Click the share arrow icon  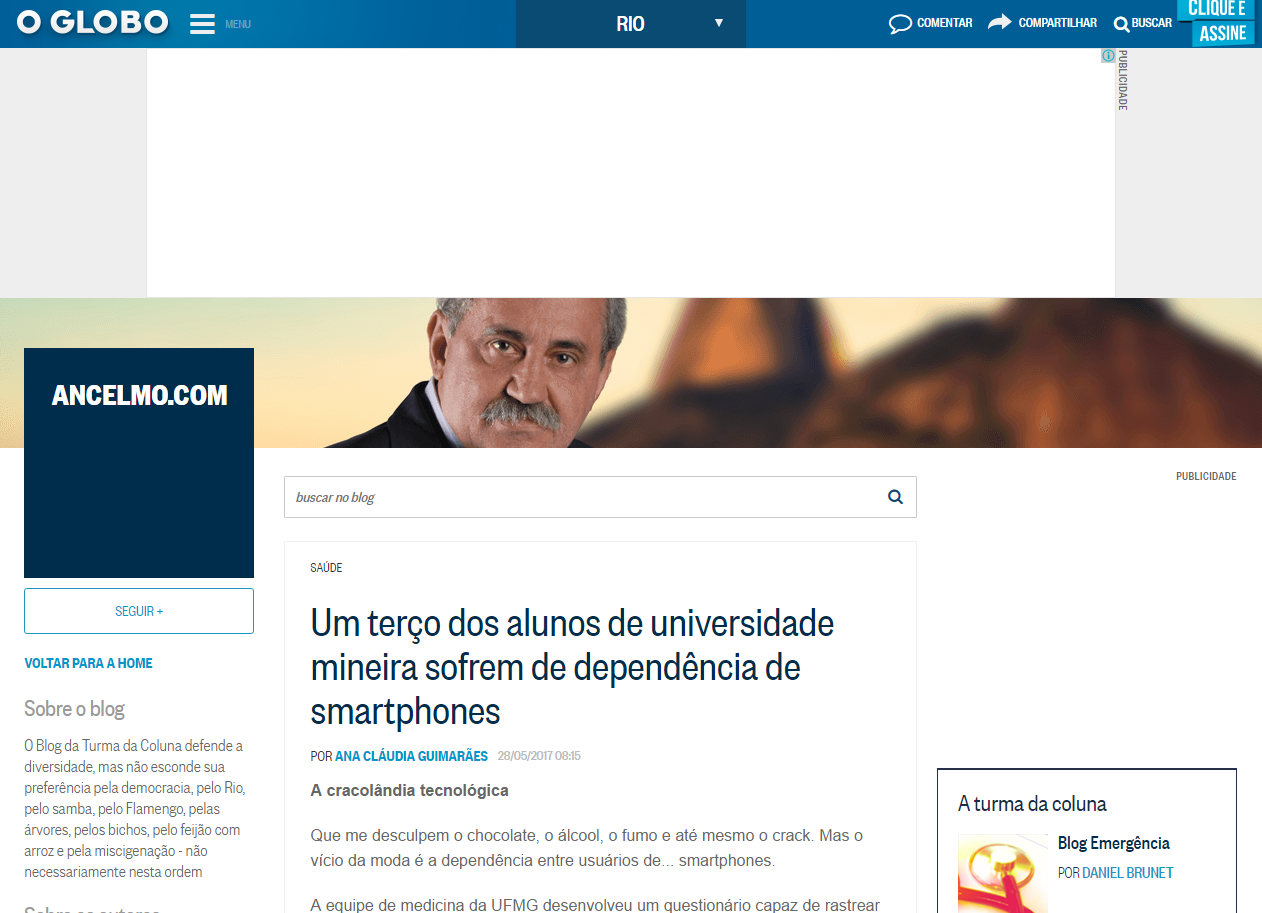pyautogui.click(x=999, y=22)
